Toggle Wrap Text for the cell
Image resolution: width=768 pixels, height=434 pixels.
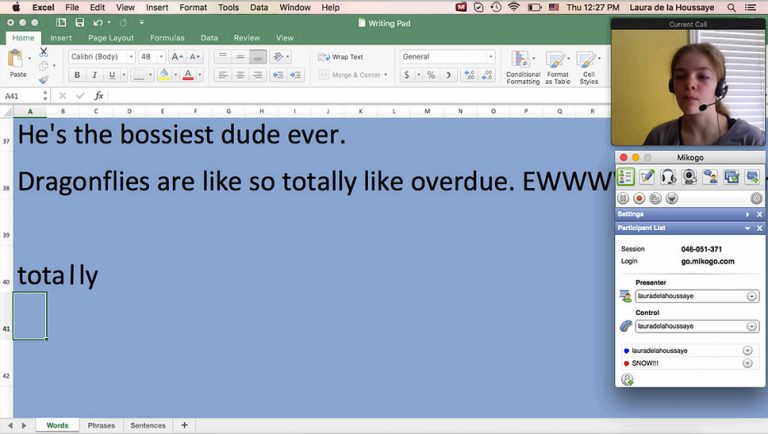pos(341,57)
